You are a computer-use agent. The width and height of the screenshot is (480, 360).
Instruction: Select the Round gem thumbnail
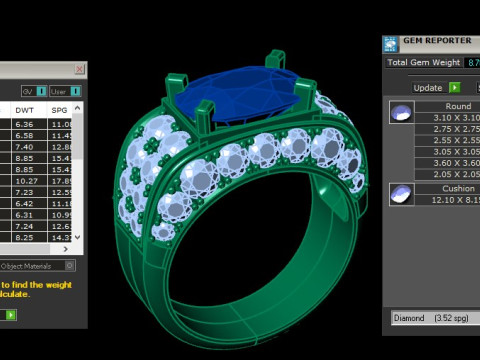(x=402, y=112)
